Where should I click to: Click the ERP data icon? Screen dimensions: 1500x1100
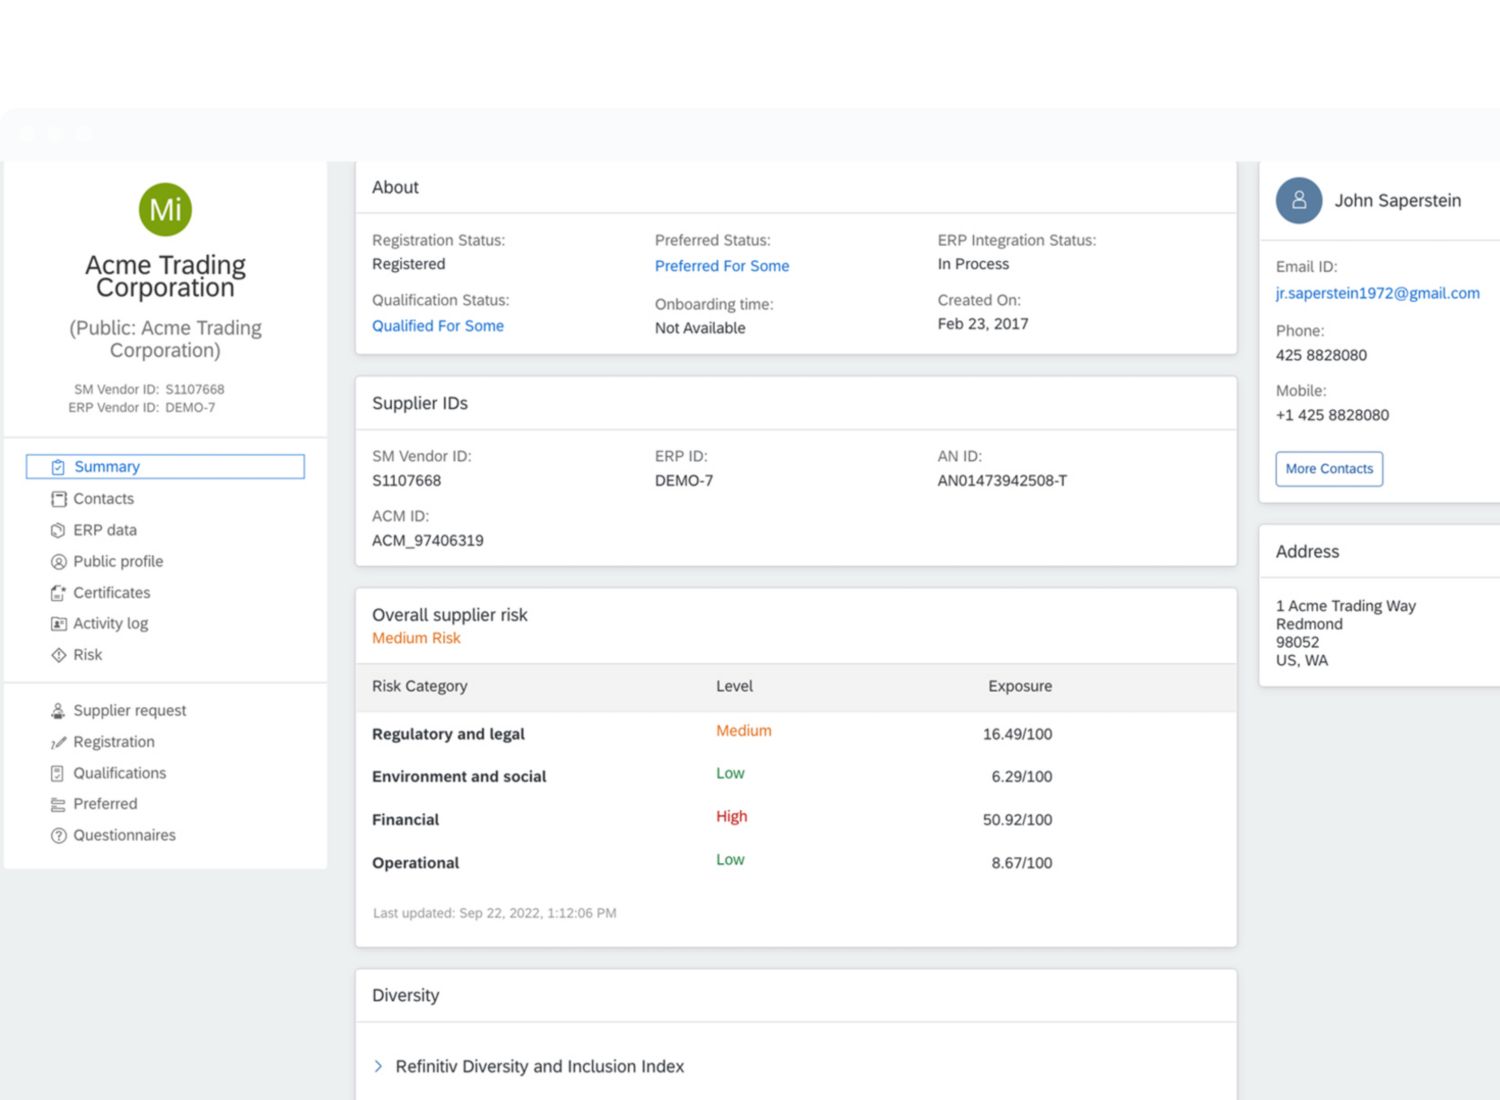point(58,530)
